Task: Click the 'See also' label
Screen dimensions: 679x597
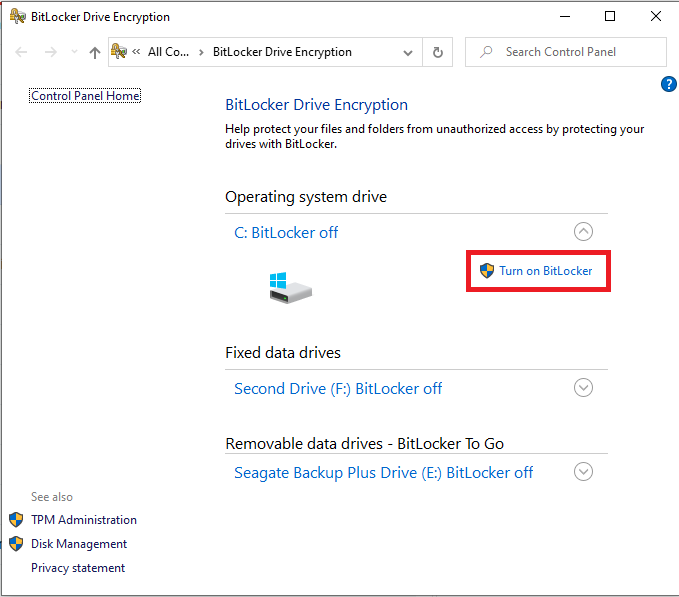Action: point(52,497)
